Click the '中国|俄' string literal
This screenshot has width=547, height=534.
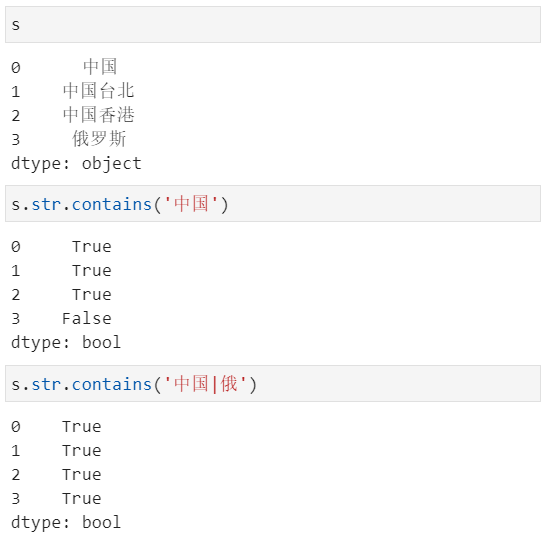click(205, 384)
